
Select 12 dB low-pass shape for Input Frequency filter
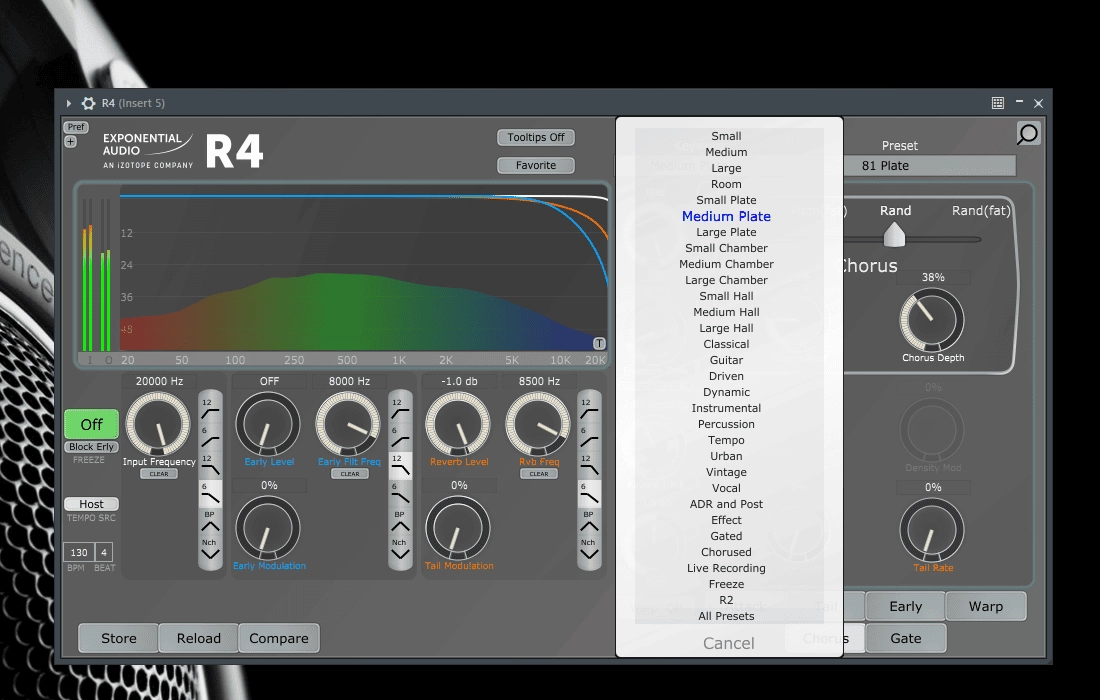click(210, 465)
